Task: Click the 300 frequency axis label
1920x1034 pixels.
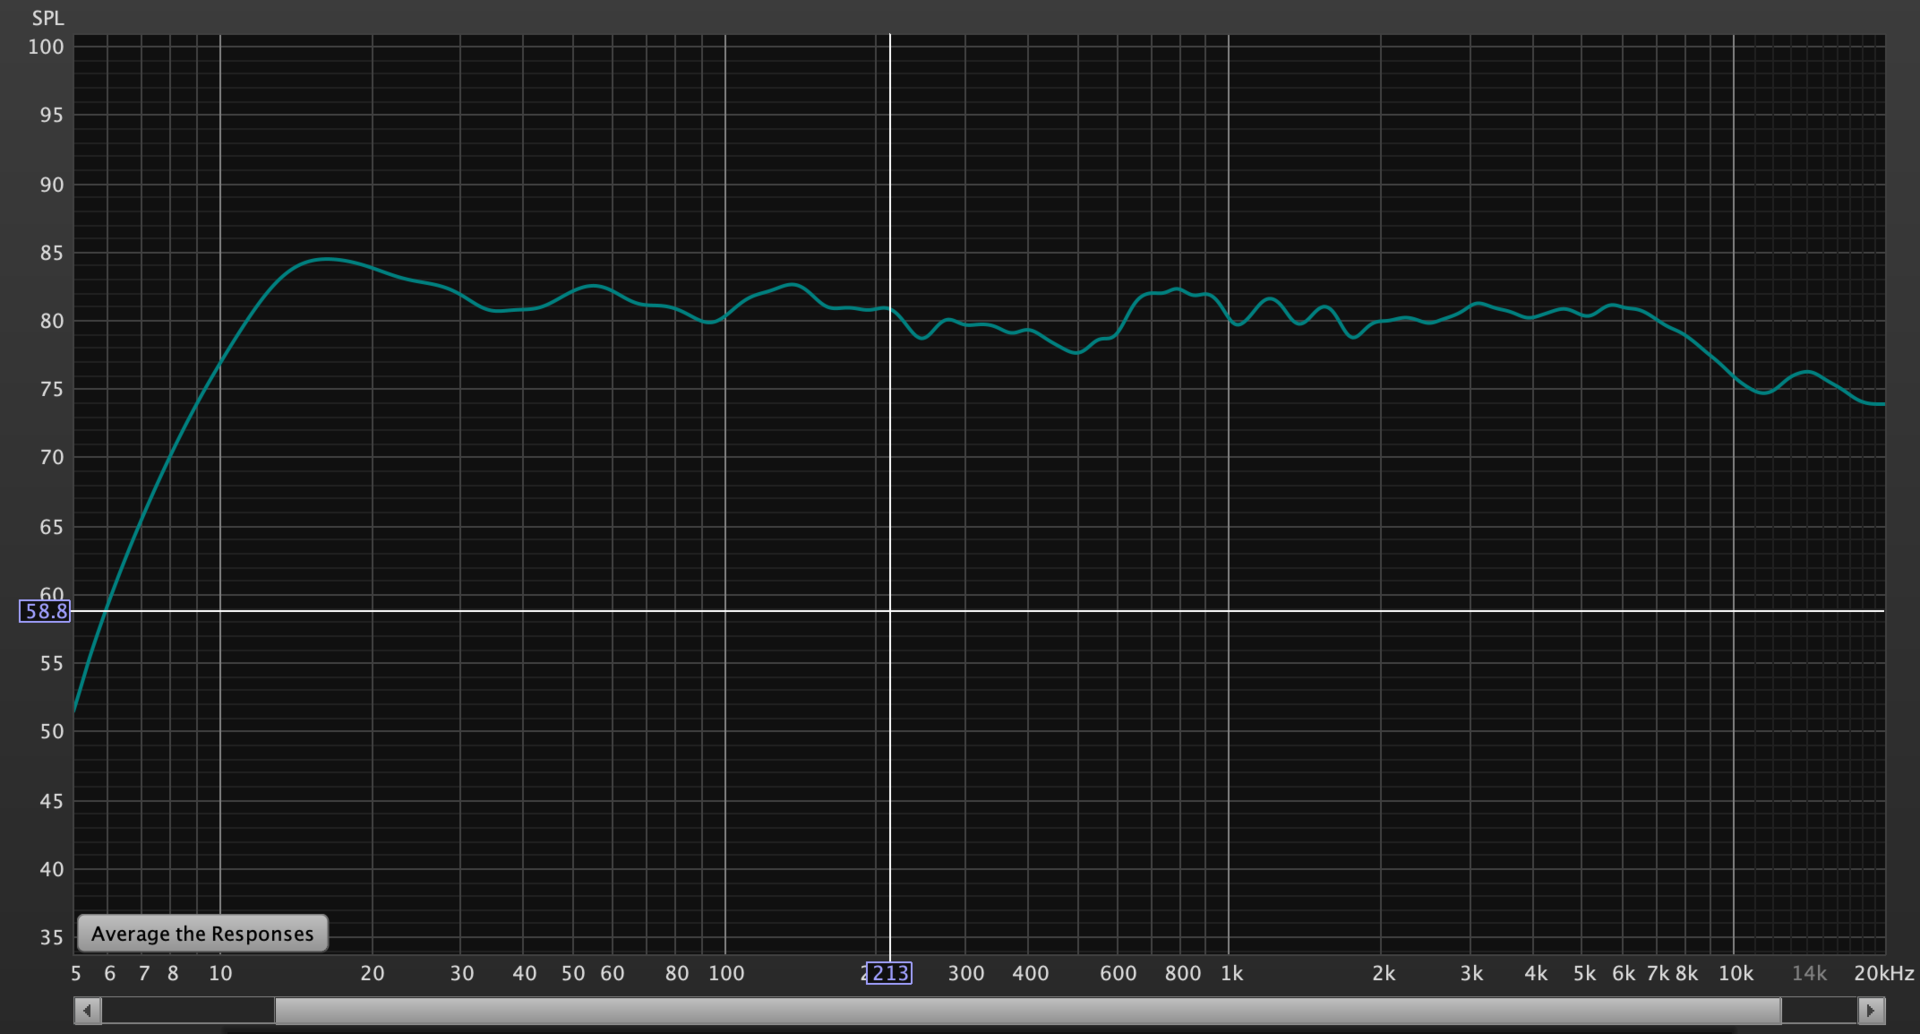Action: coord(966,973)
